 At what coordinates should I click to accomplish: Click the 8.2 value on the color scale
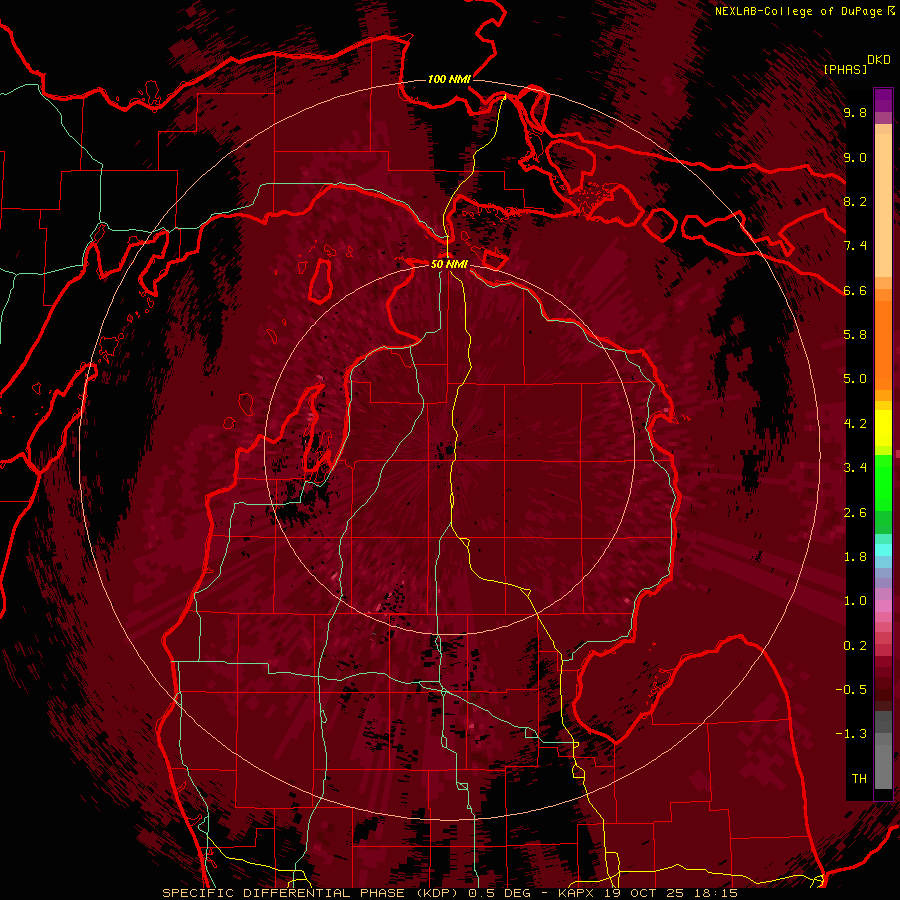coord(855,201)
